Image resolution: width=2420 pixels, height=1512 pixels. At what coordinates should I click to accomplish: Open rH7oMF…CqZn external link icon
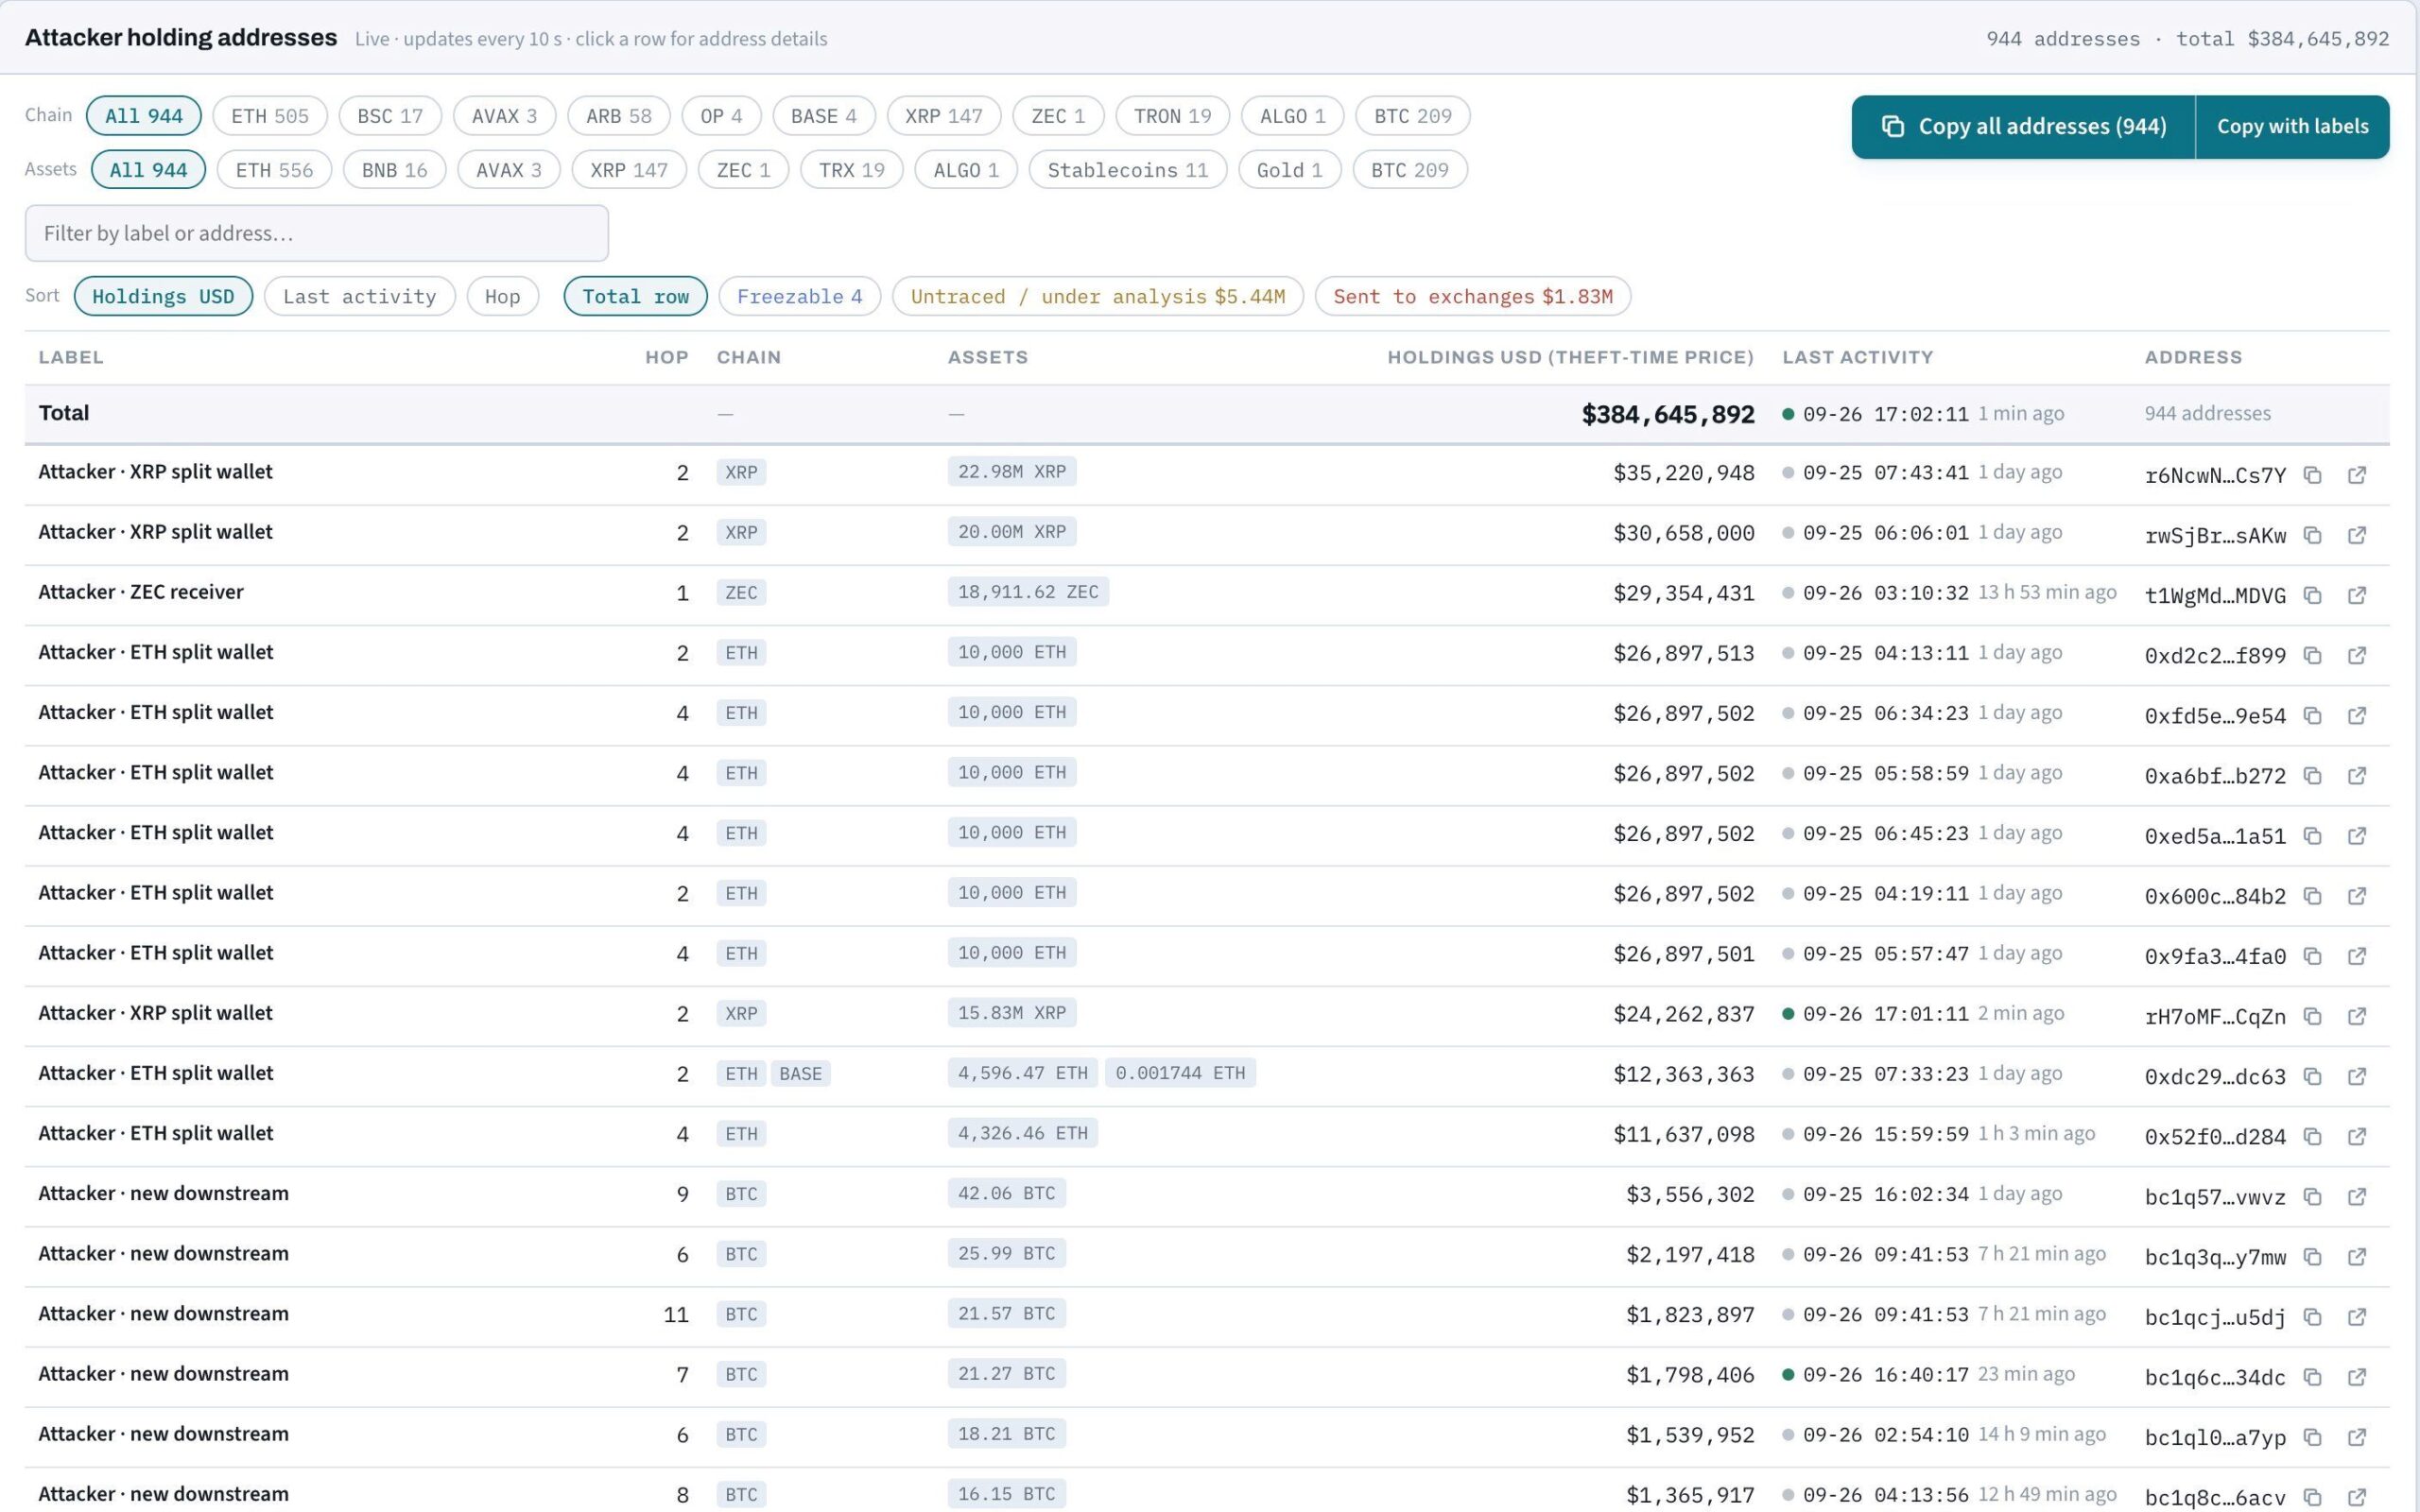pyautogui.click(x=2357, y=1016)
